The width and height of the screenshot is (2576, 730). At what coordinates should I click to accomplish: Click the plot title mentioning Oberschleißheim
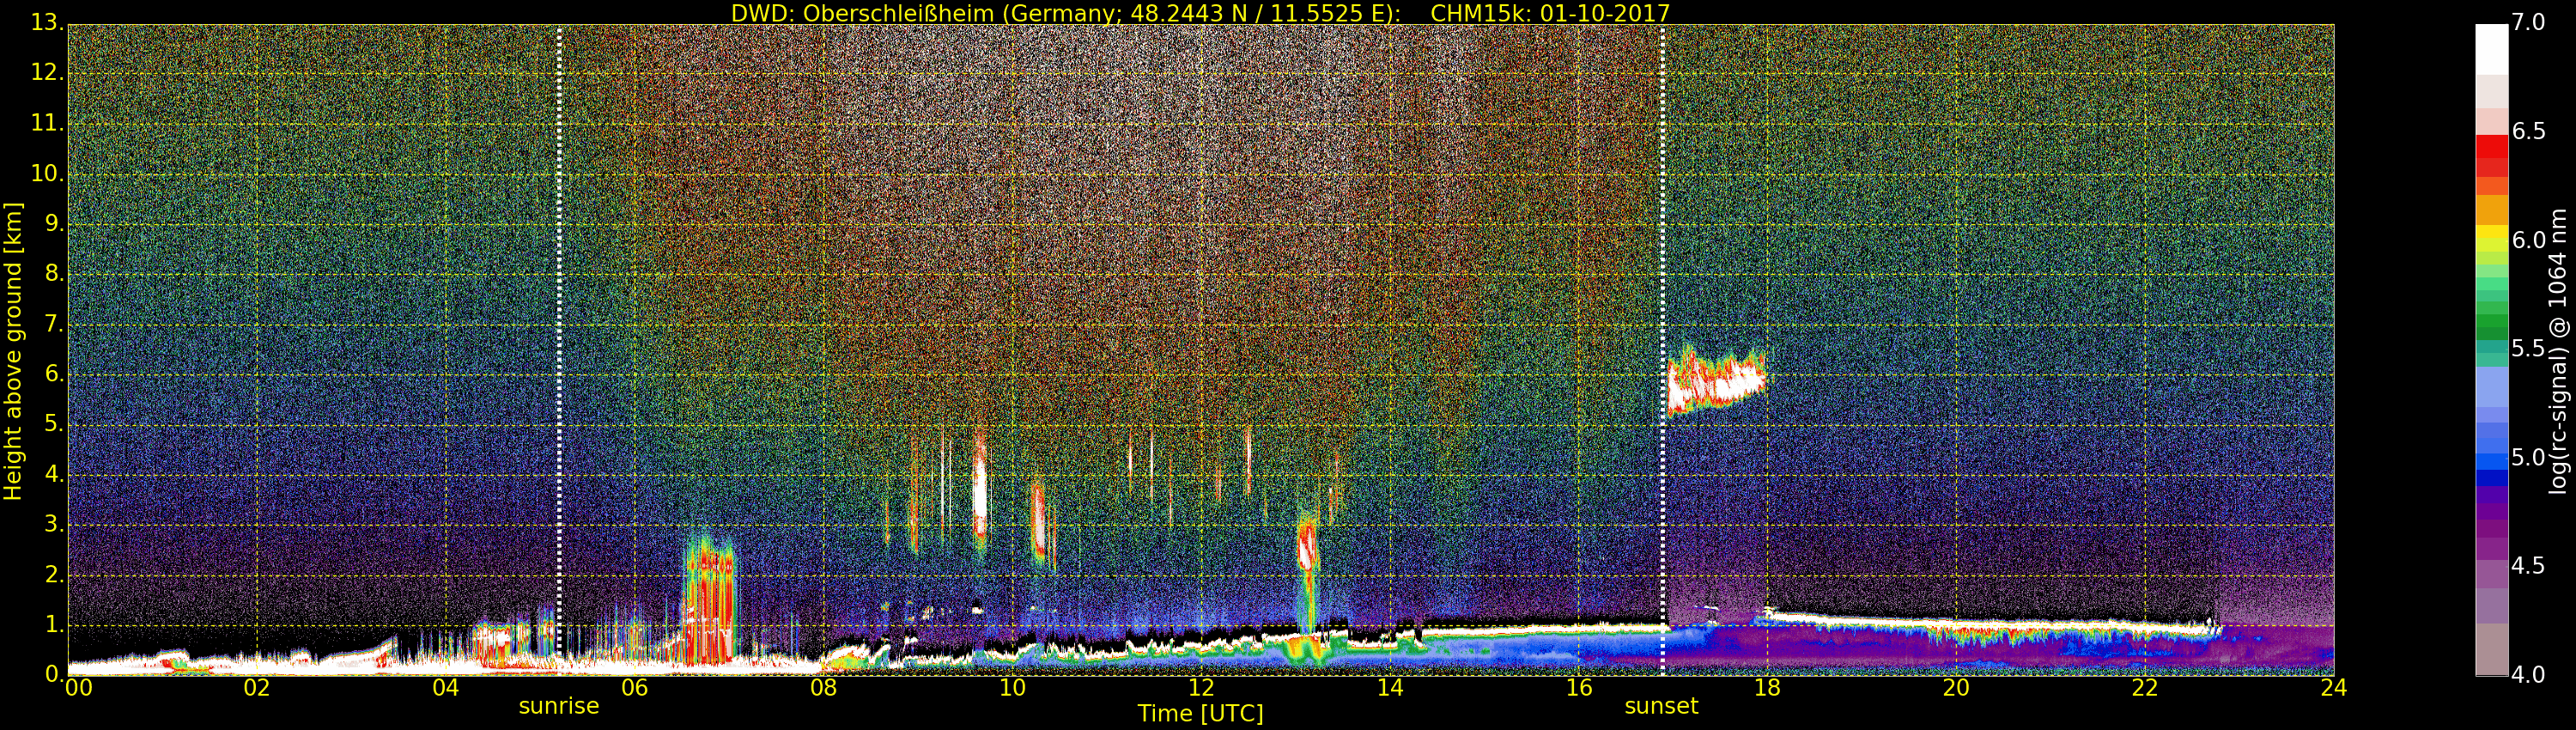click(x=1200, y=13)
